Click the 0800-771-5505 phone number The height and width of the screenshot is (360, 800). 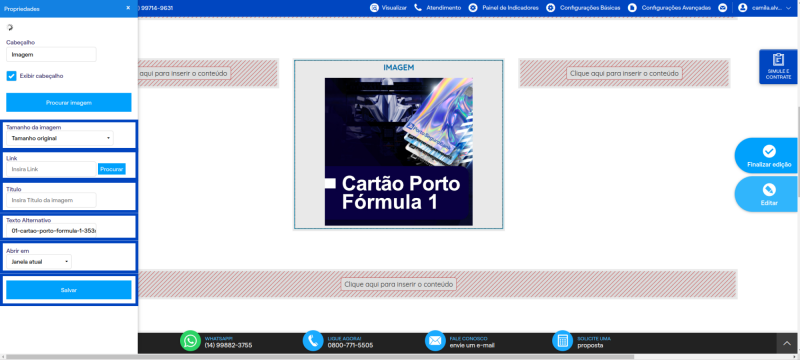click(350, 345)
